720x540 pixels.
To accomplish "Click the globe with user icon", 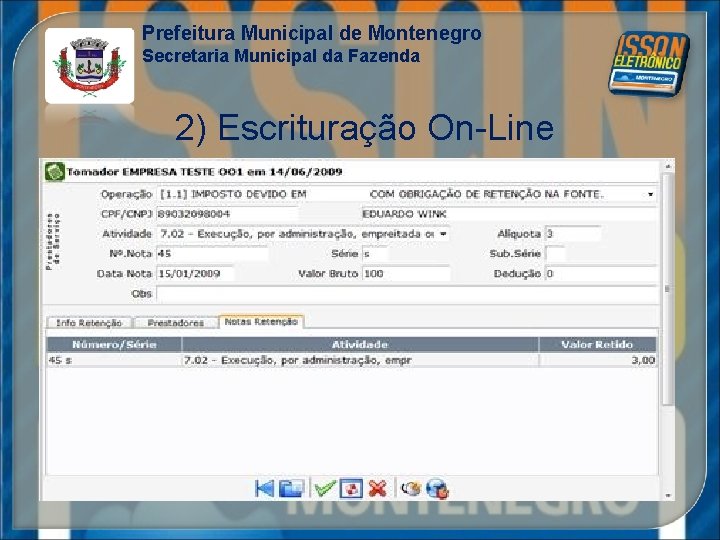I will (437, 489).
